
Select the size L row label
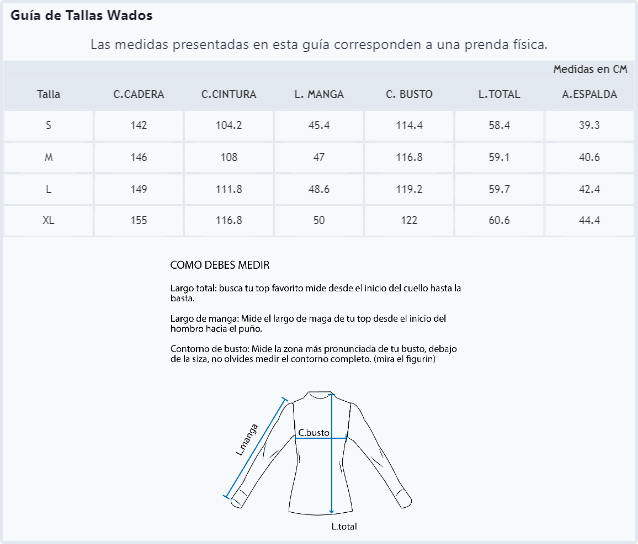pos(48,189)
